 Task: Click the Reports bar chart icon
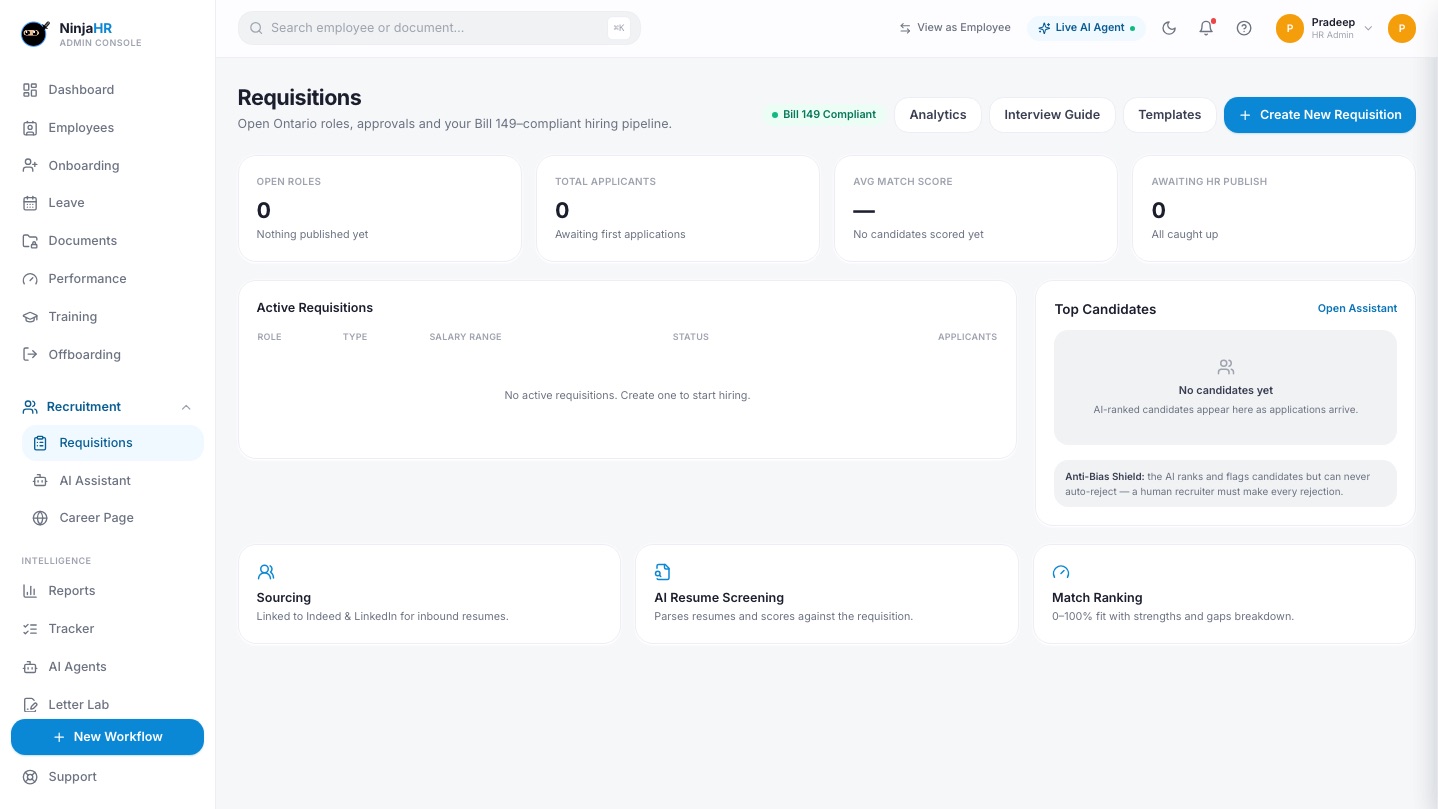30,591
